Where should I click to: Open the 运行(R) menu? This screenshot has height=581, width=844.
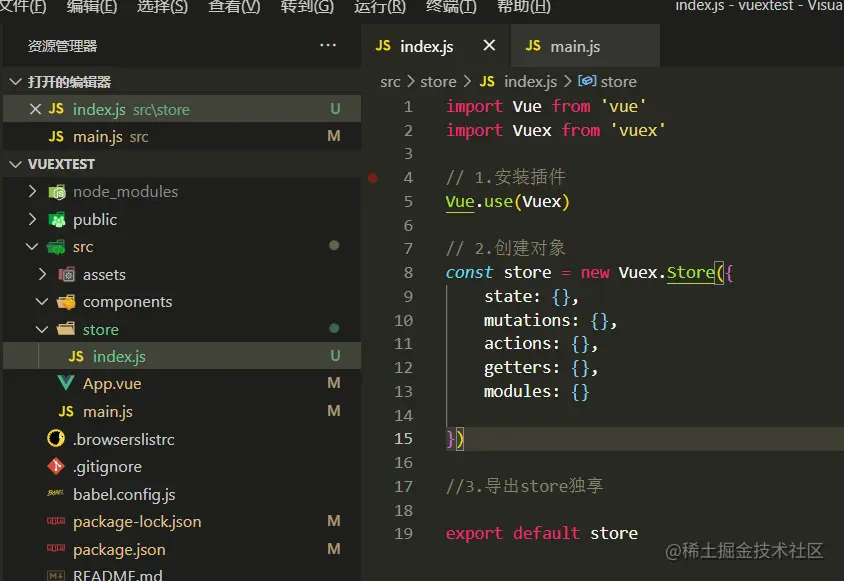(x=379, y=5)
